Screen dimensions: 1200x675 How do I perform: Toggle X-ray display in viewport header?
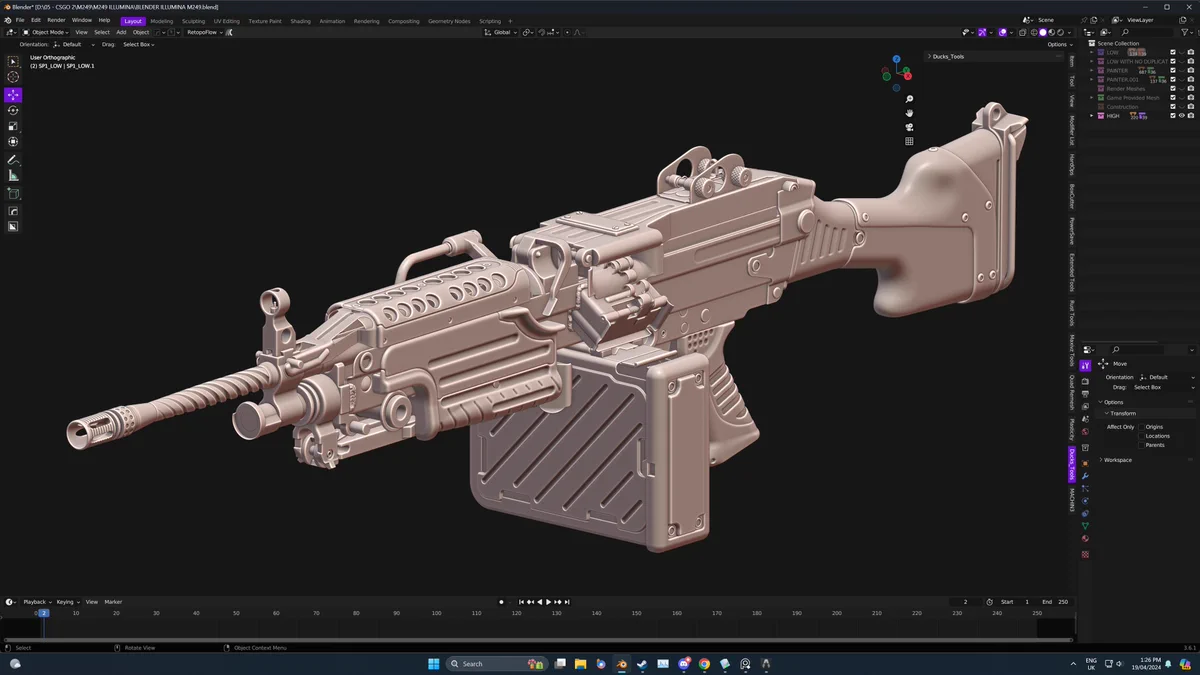pyautogui.click(x=1022, y=32)
